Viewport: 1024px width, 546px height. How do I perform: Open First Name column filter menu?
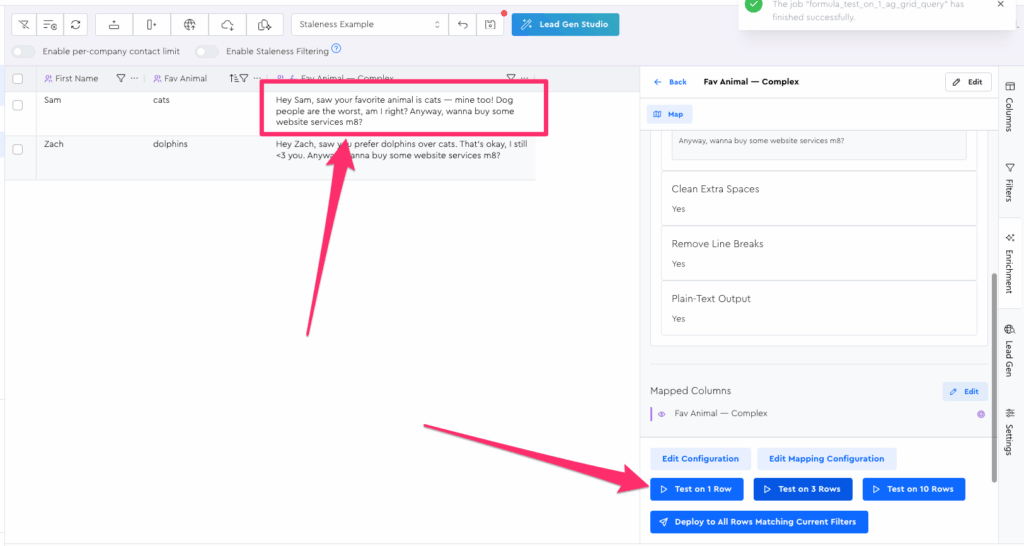coord(121,78)
